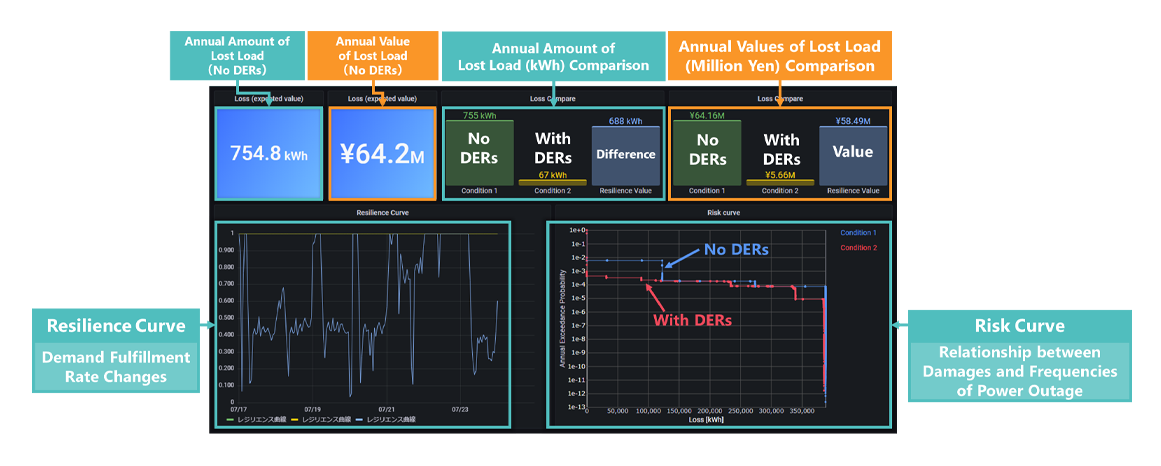Open the panel title menu above 754.8 kWh
The height and width of the screenshot is (466, 1161).
point(268,98)
